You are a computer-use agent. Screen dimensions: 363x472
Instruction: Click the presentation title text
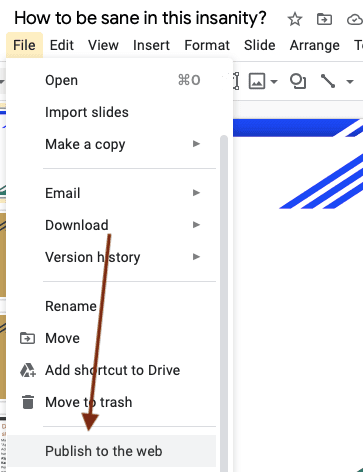(140, 18)
